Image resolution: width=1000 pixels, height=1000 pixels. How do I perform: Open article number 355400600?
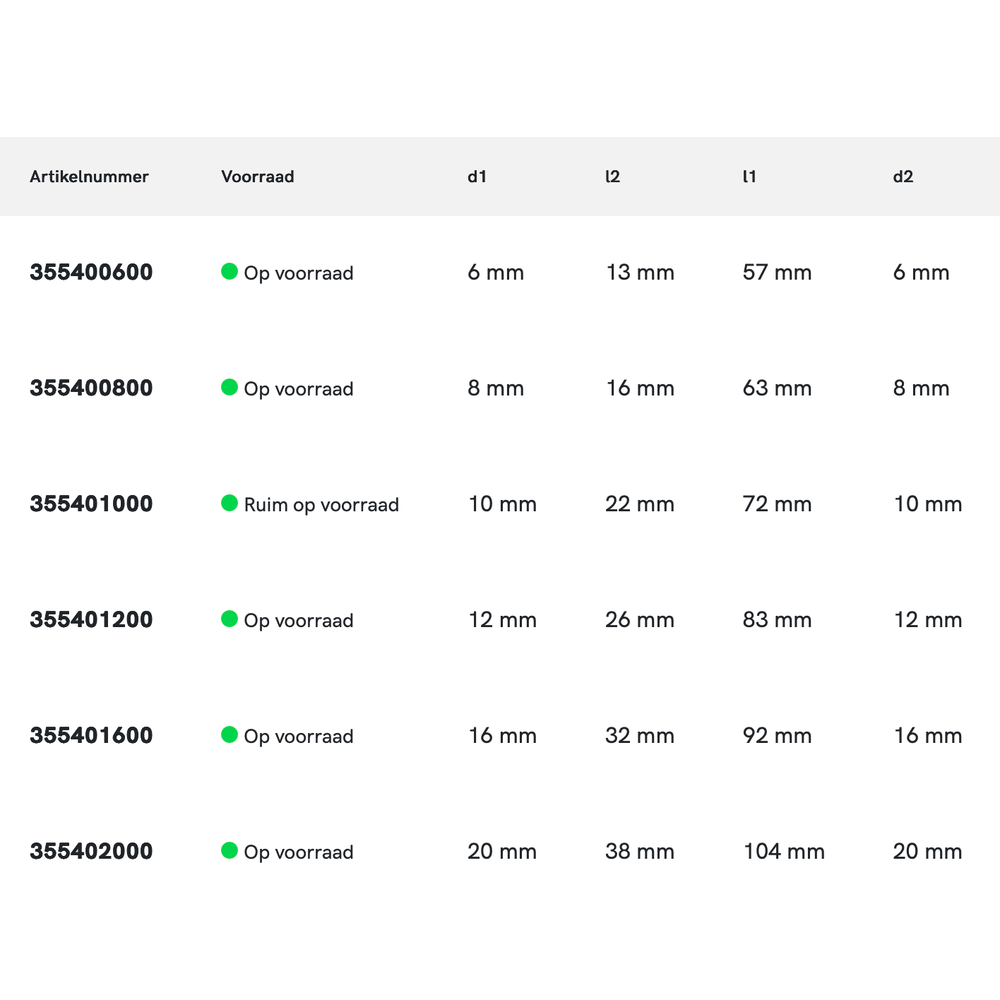[x=91, y=272]
